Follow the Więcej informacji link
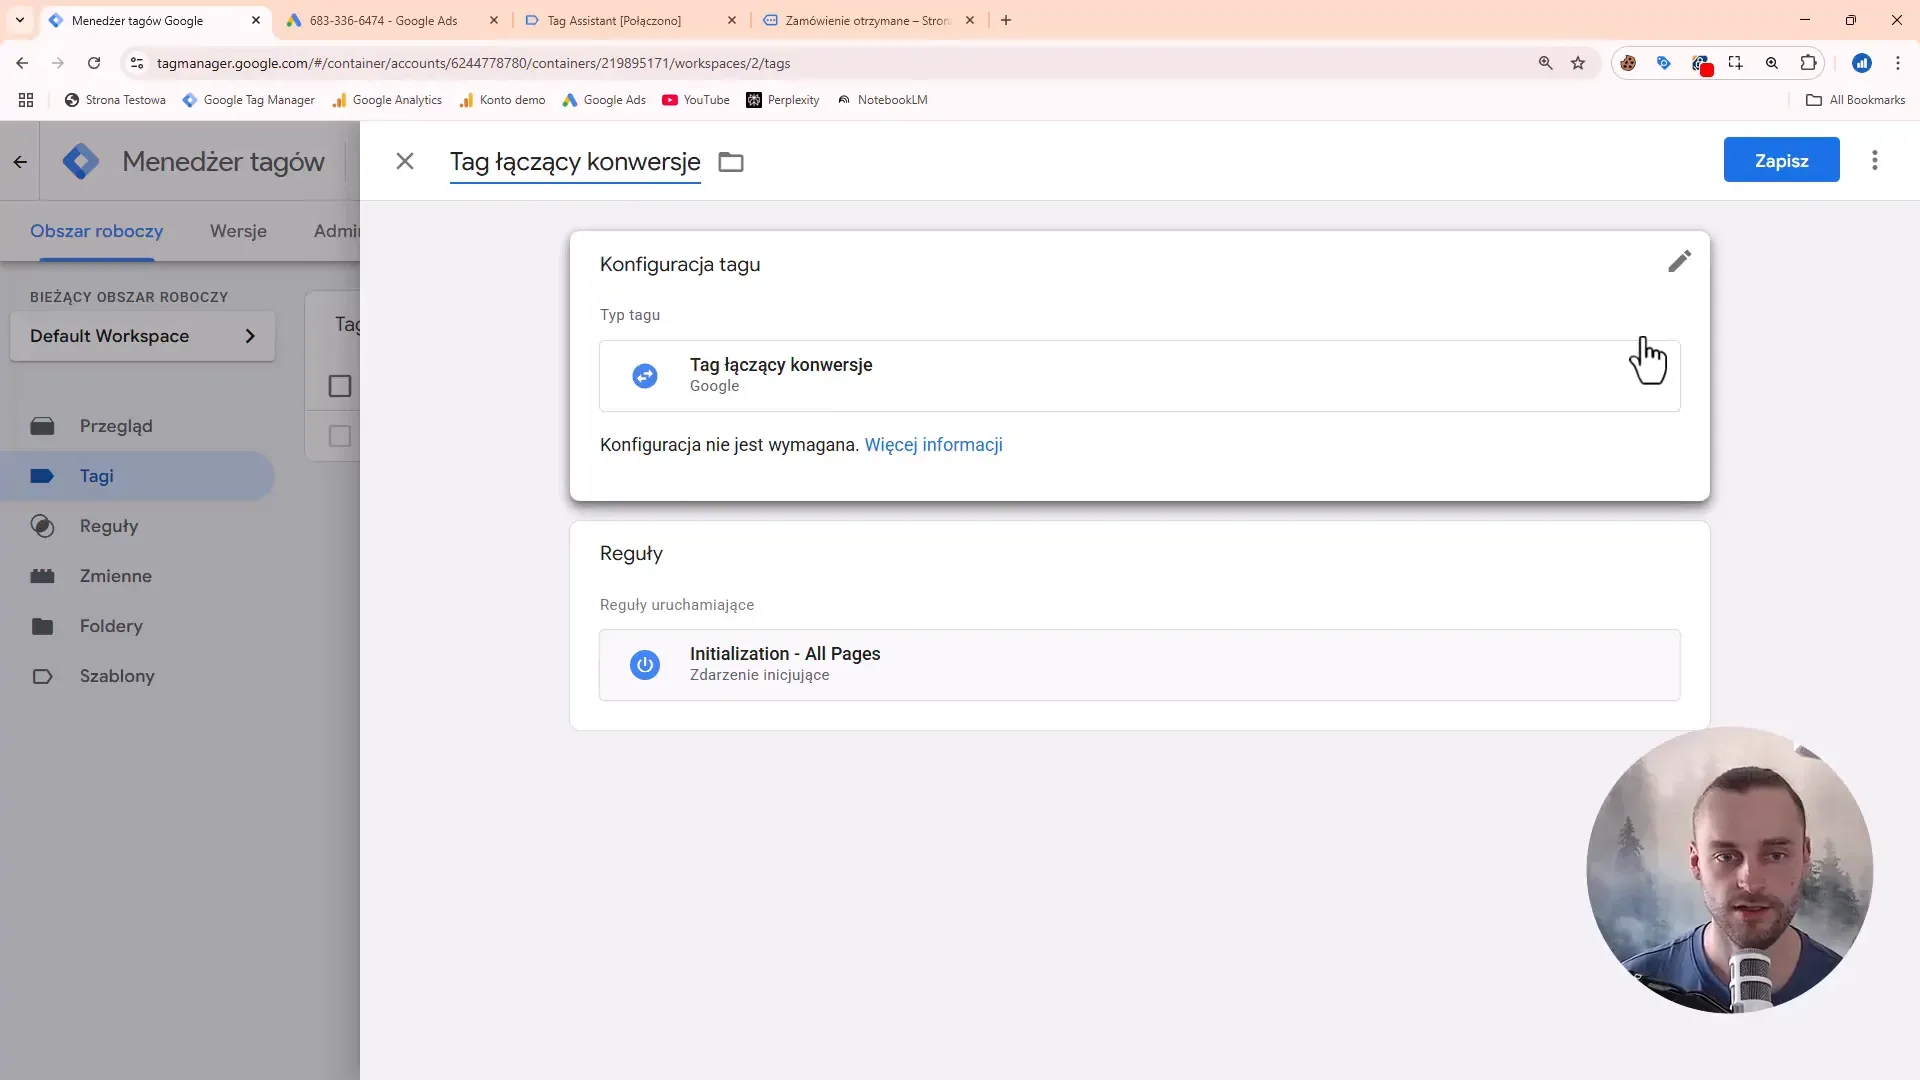The height and width of the screenshot is (1080, 1920). (x=933, y=445)
